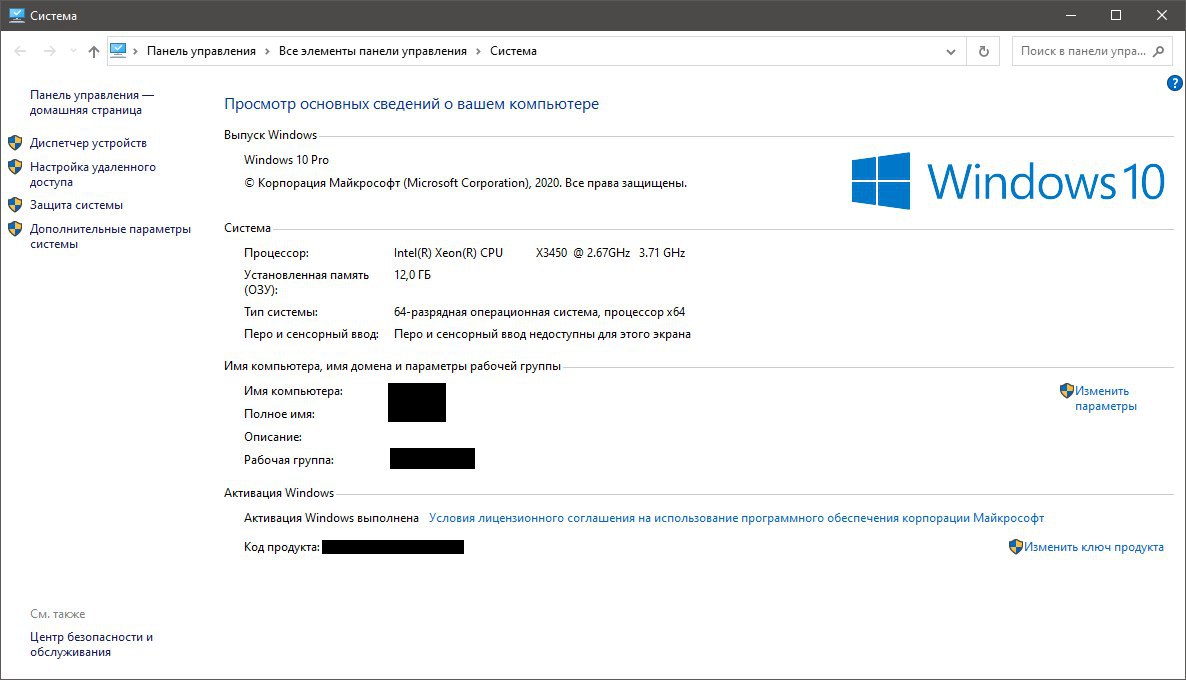Click the magnifier search icon
This screenshot has height=680, width=1186.
click(1158, 51)
